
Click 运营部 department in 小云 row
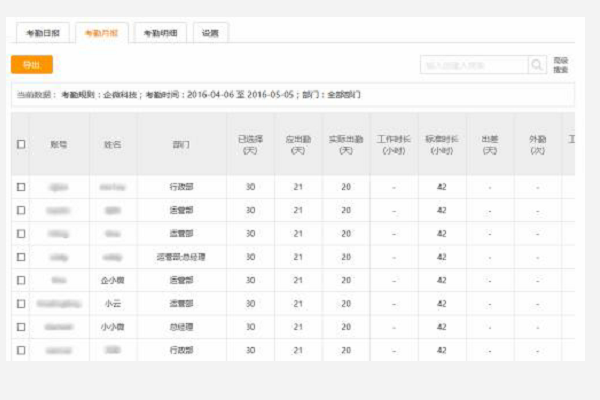coord(181,304)
